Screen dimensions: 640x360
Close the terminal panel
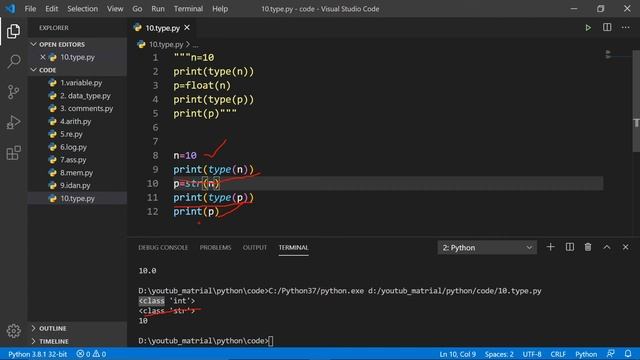[625, 247]
